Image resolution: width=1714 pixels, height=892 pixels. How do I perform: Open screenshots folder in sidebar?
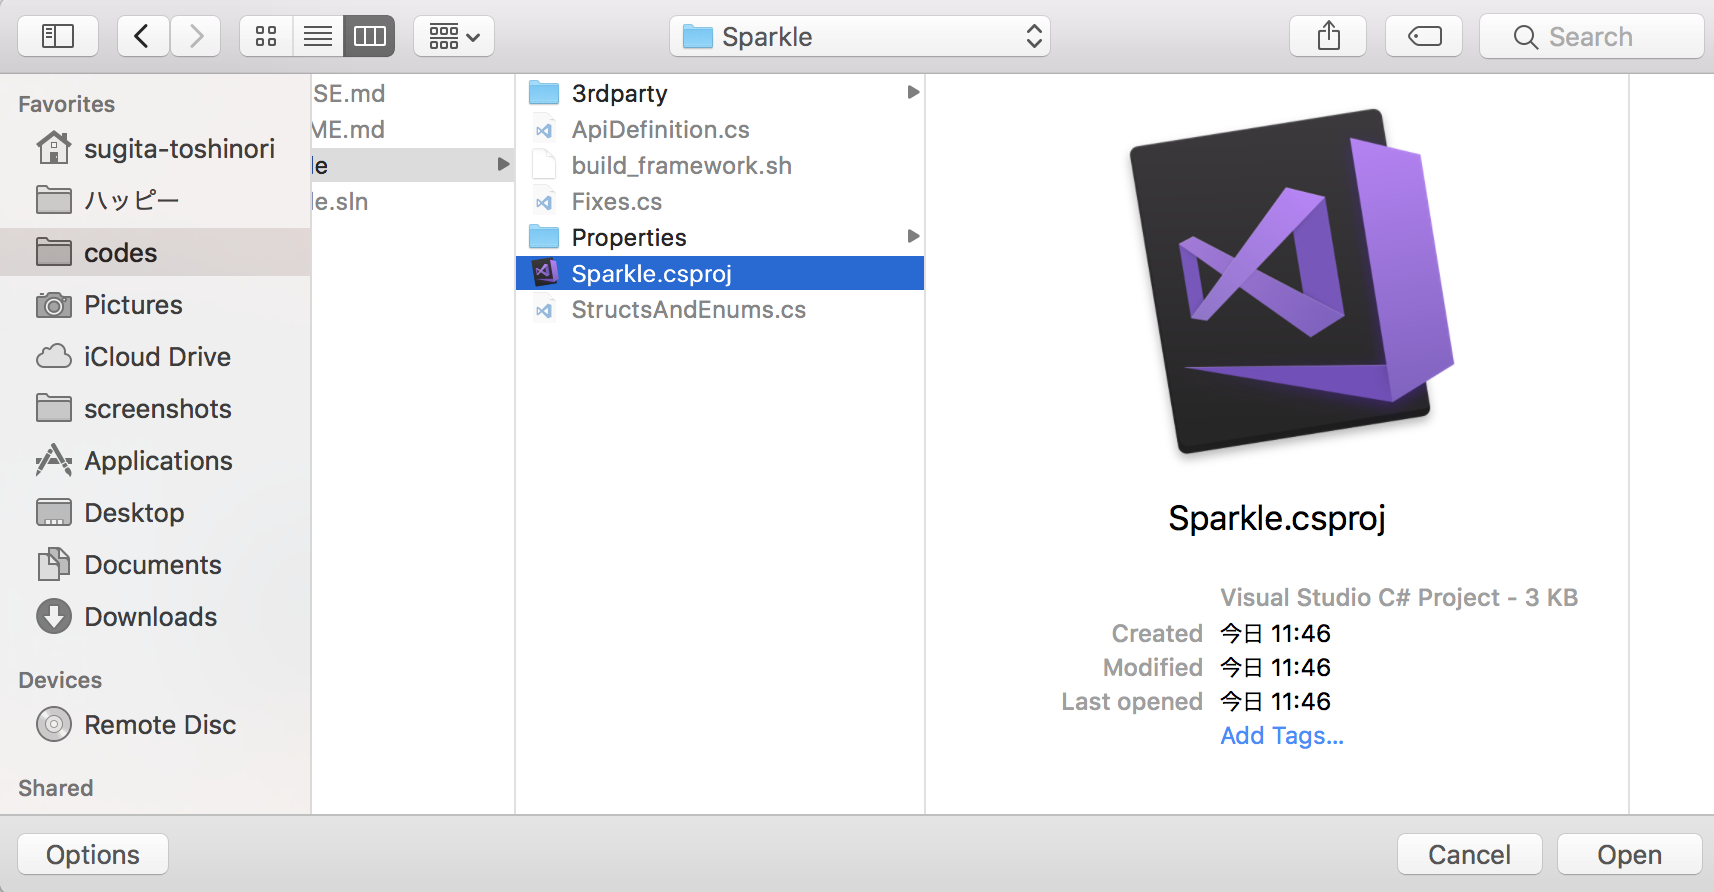[x=155, y=409]
